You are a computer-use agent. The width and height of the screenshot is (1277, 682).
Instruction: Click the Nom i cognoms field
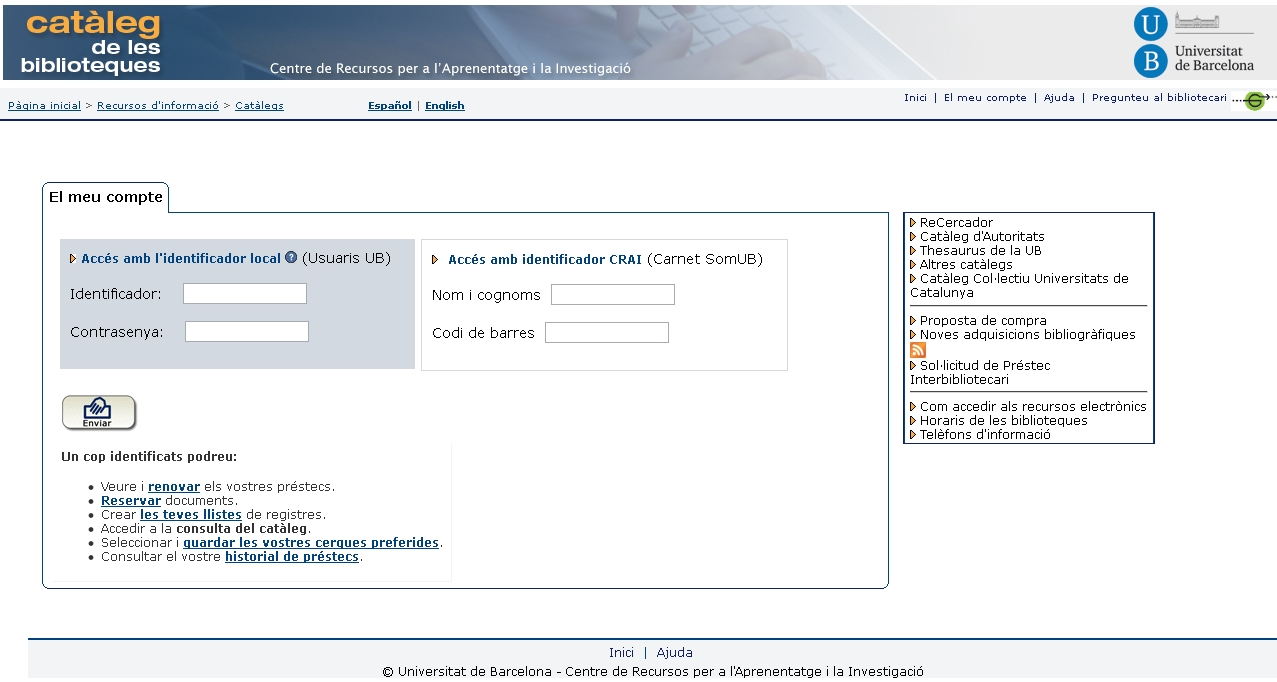click(613, 295)
